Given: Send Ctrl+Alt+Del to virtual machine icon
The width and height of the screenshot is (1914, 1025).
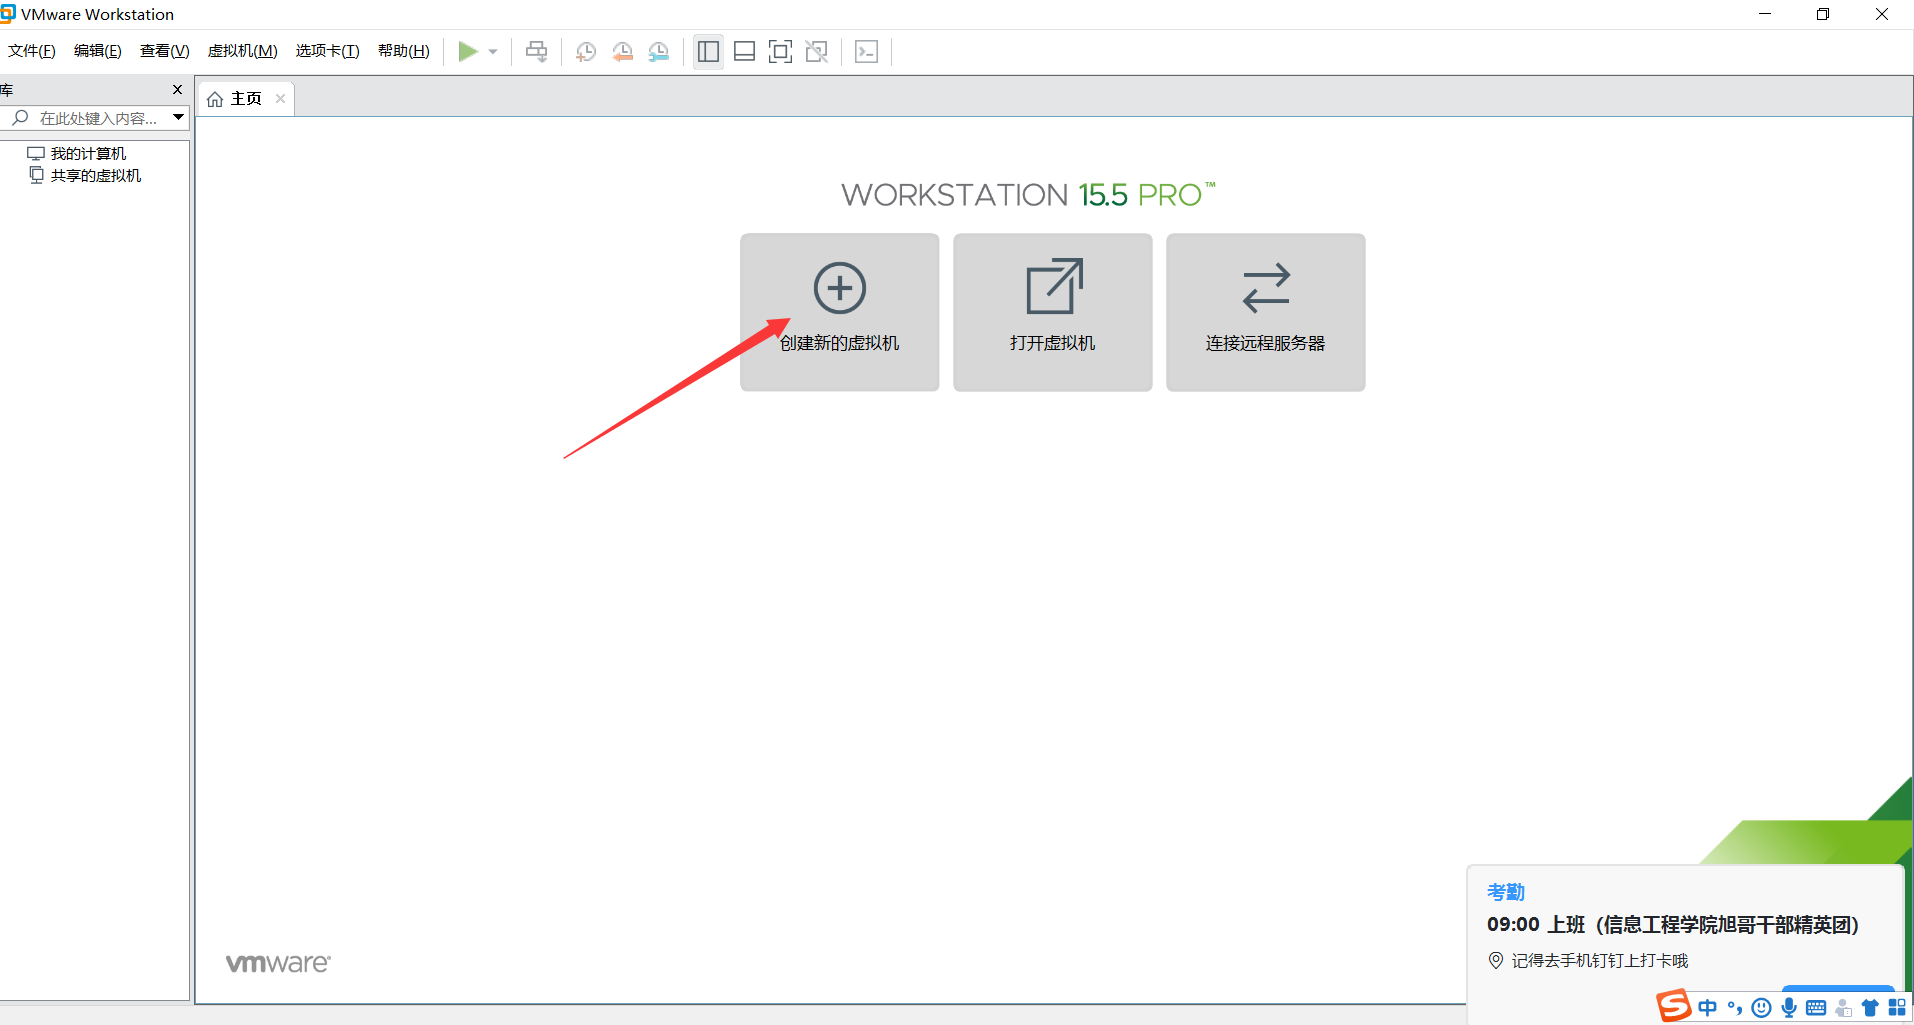Looking at the screenshot, I should (x=537, y=52).
